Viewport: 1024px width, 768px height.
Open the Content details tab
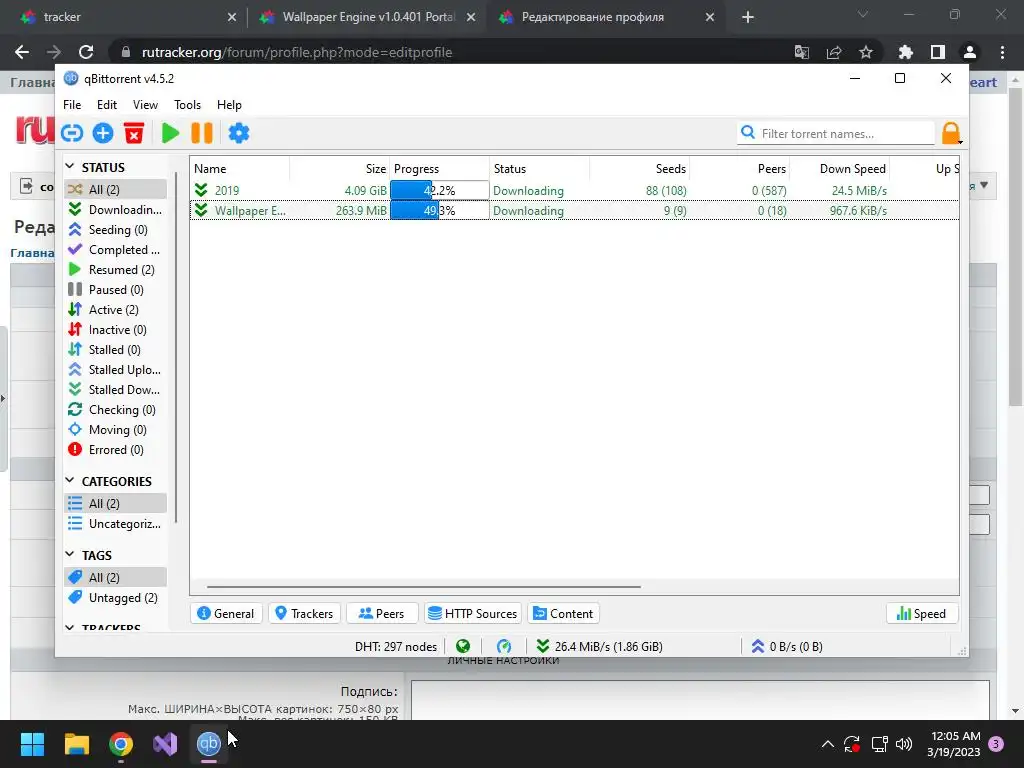(564, 613)
